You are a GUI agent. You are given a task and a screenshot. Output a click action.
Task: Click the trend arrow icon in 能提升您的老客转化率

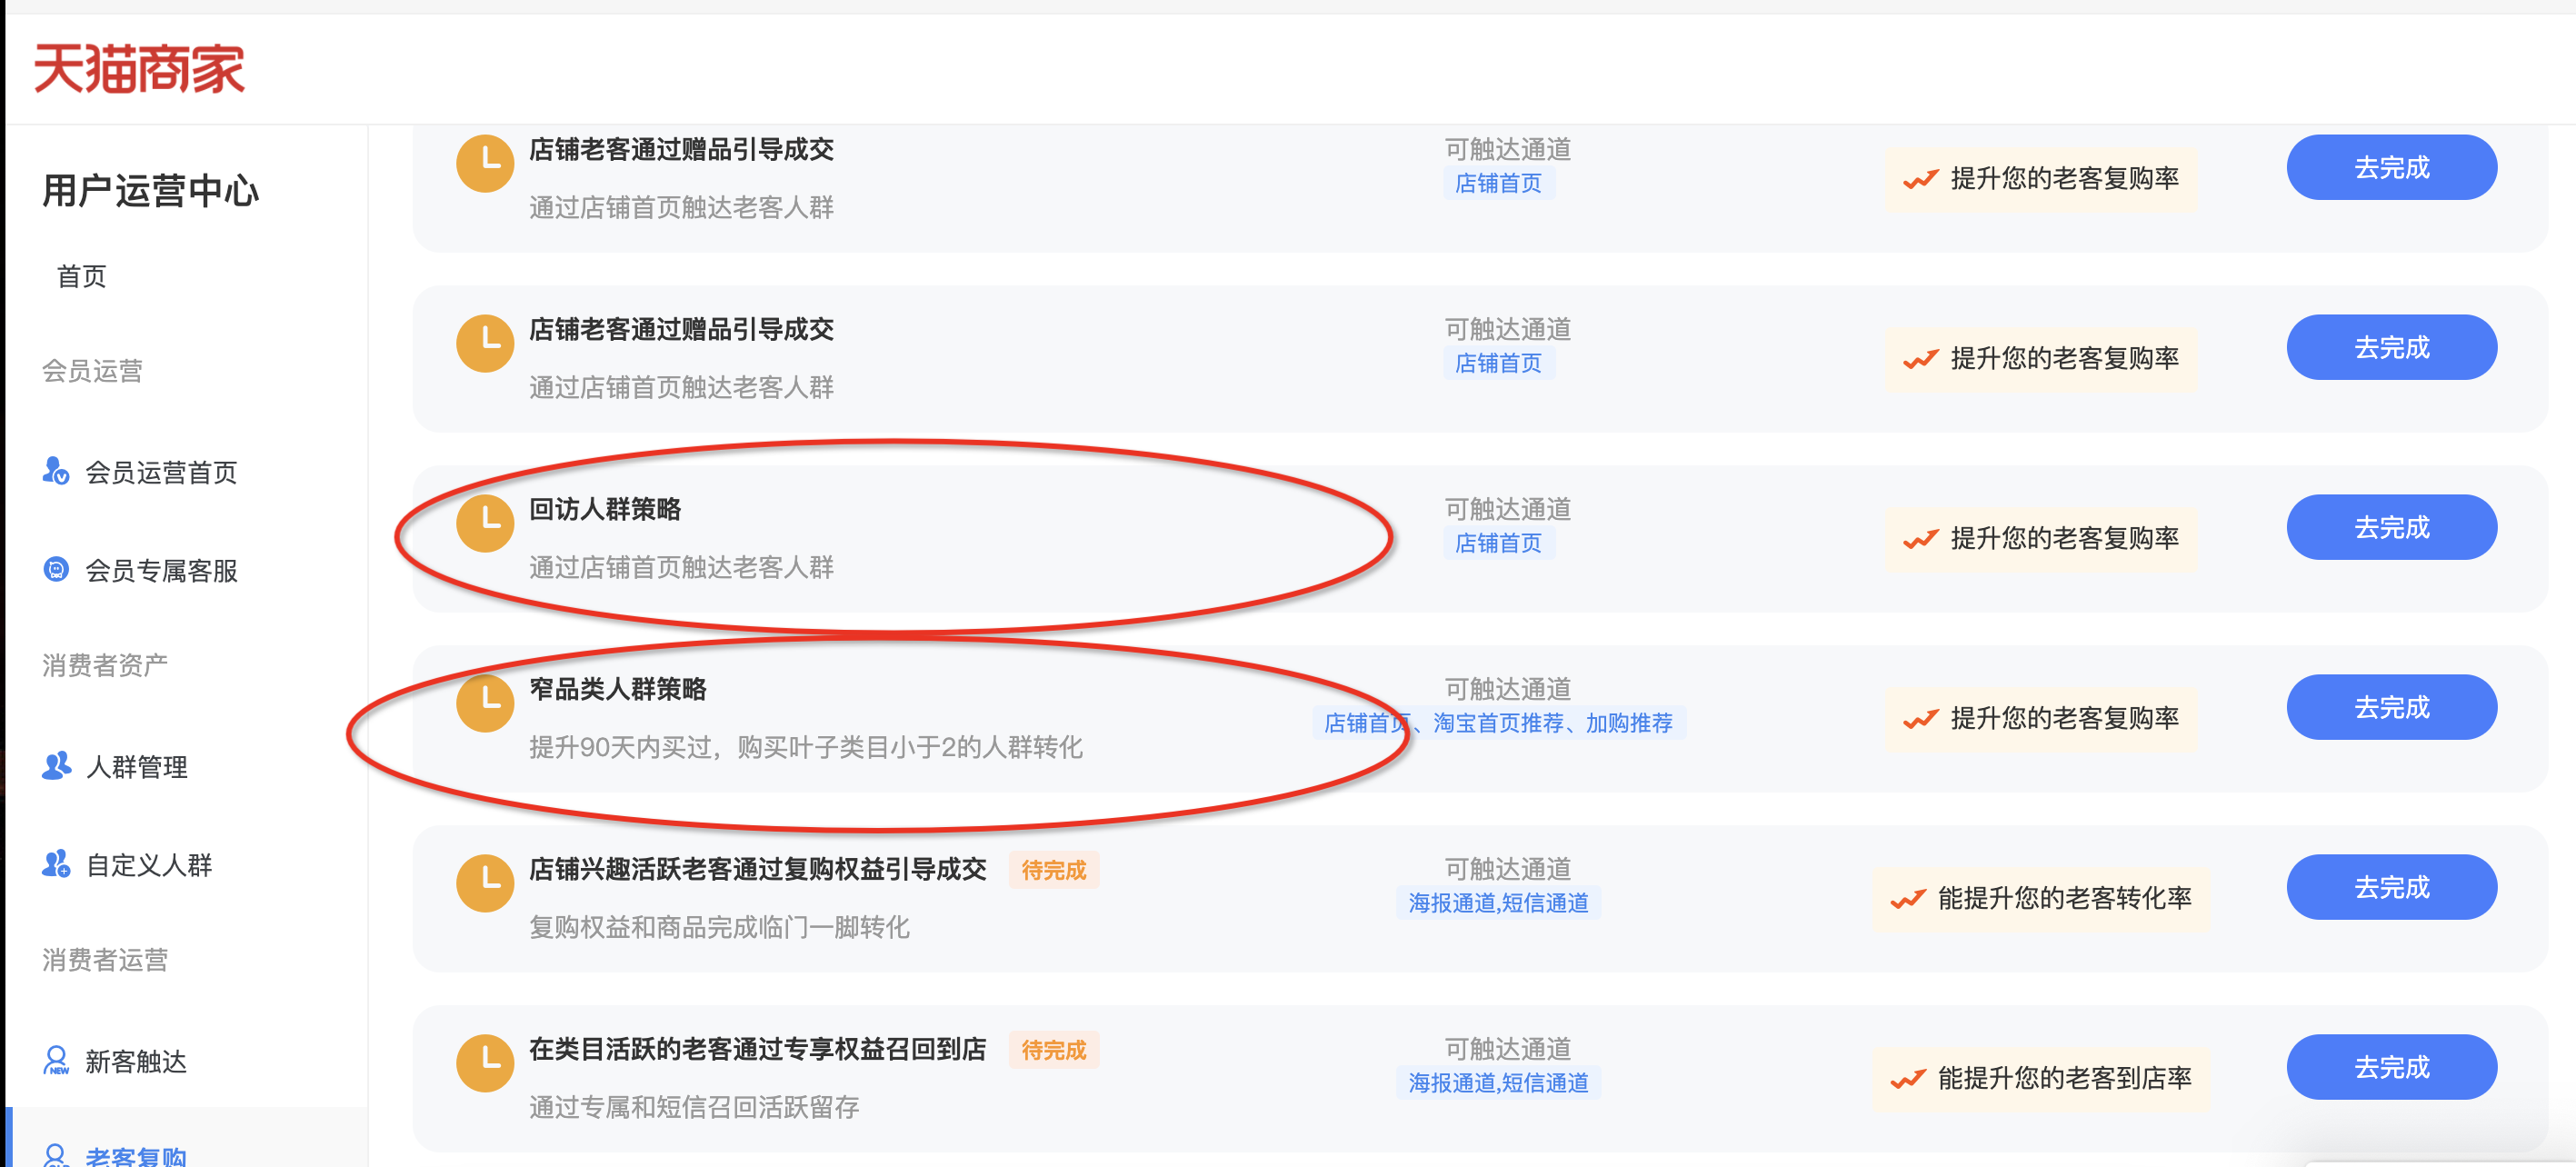[x=1907, y=899]
